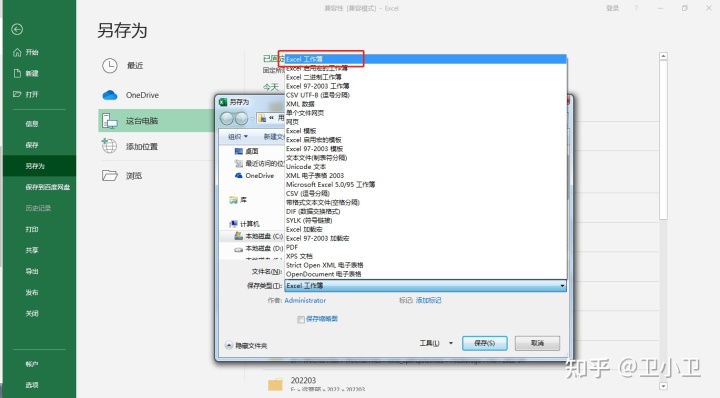Select 发布 in the backstage menu
Viewport: 720px width, 398px height.
[32, 293]
